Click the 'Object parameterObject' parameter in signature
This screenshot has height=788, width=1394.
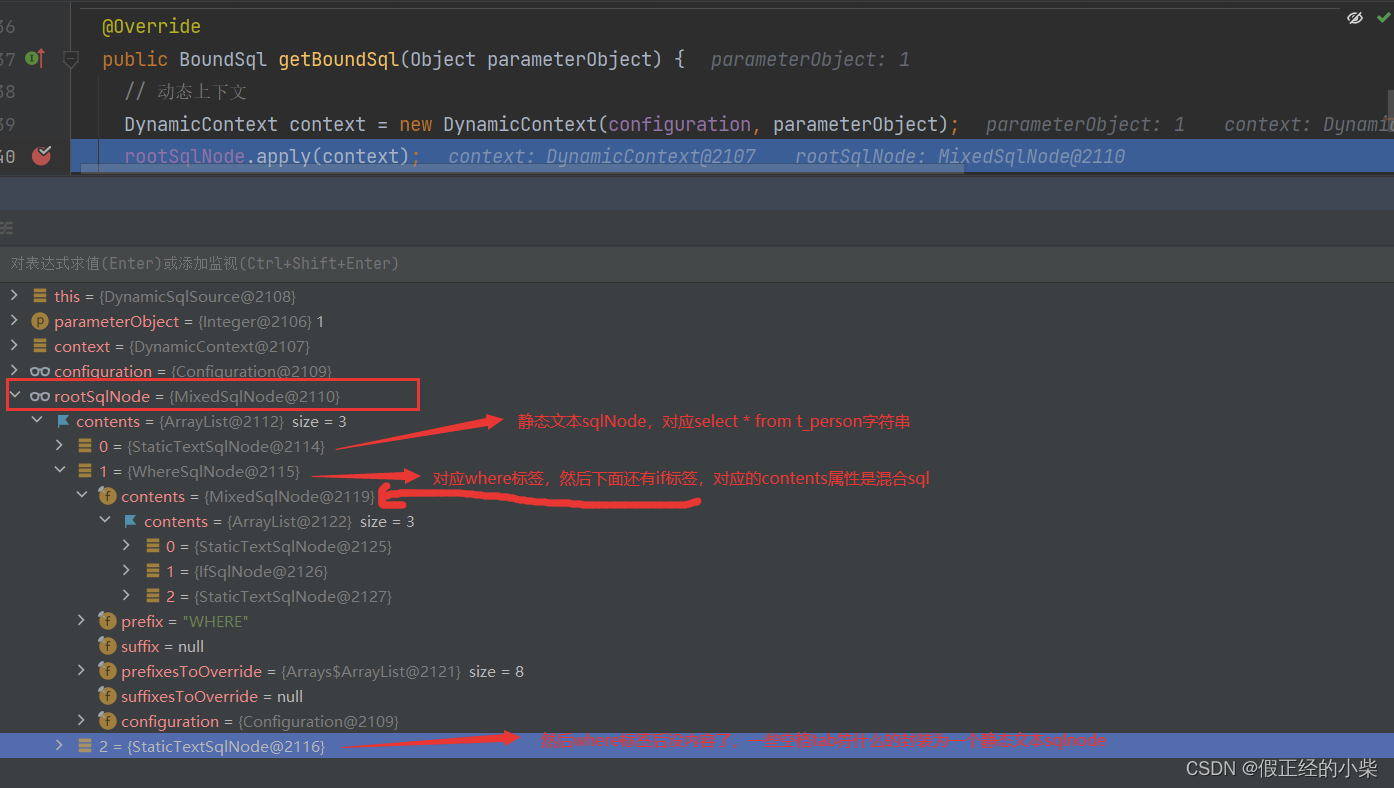[x=533, y=59]
